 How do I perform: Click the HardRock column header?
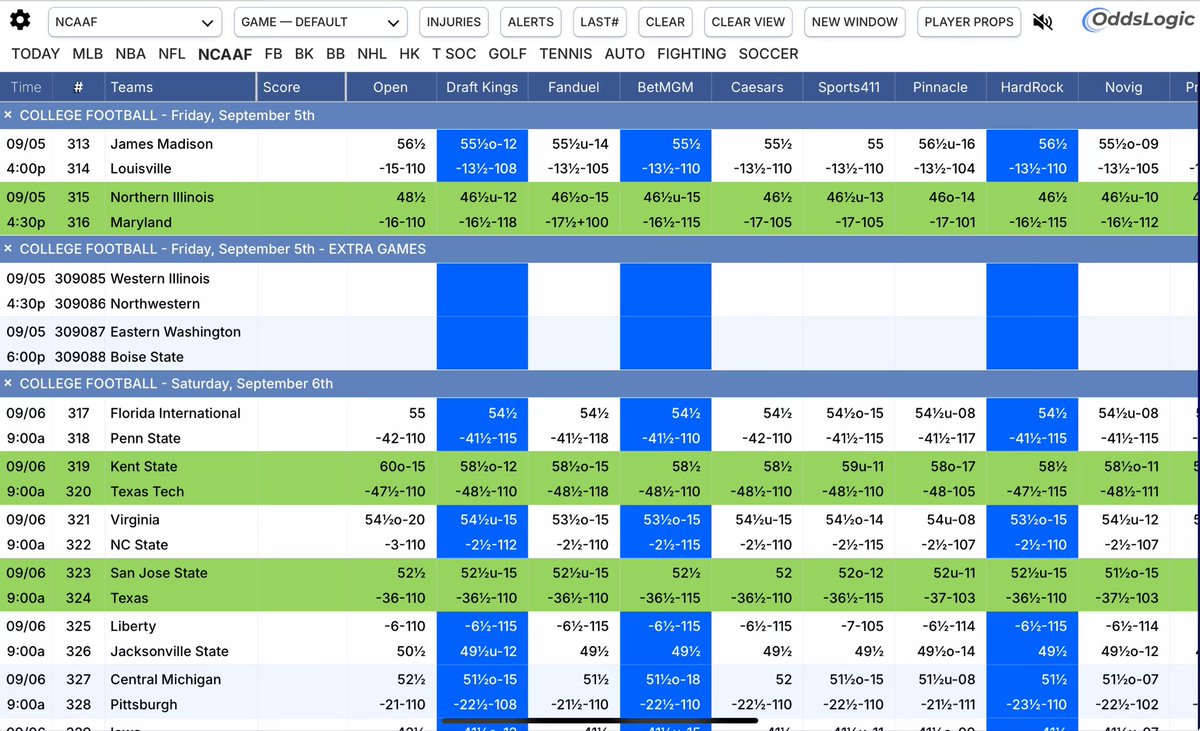pos(1032,87)
